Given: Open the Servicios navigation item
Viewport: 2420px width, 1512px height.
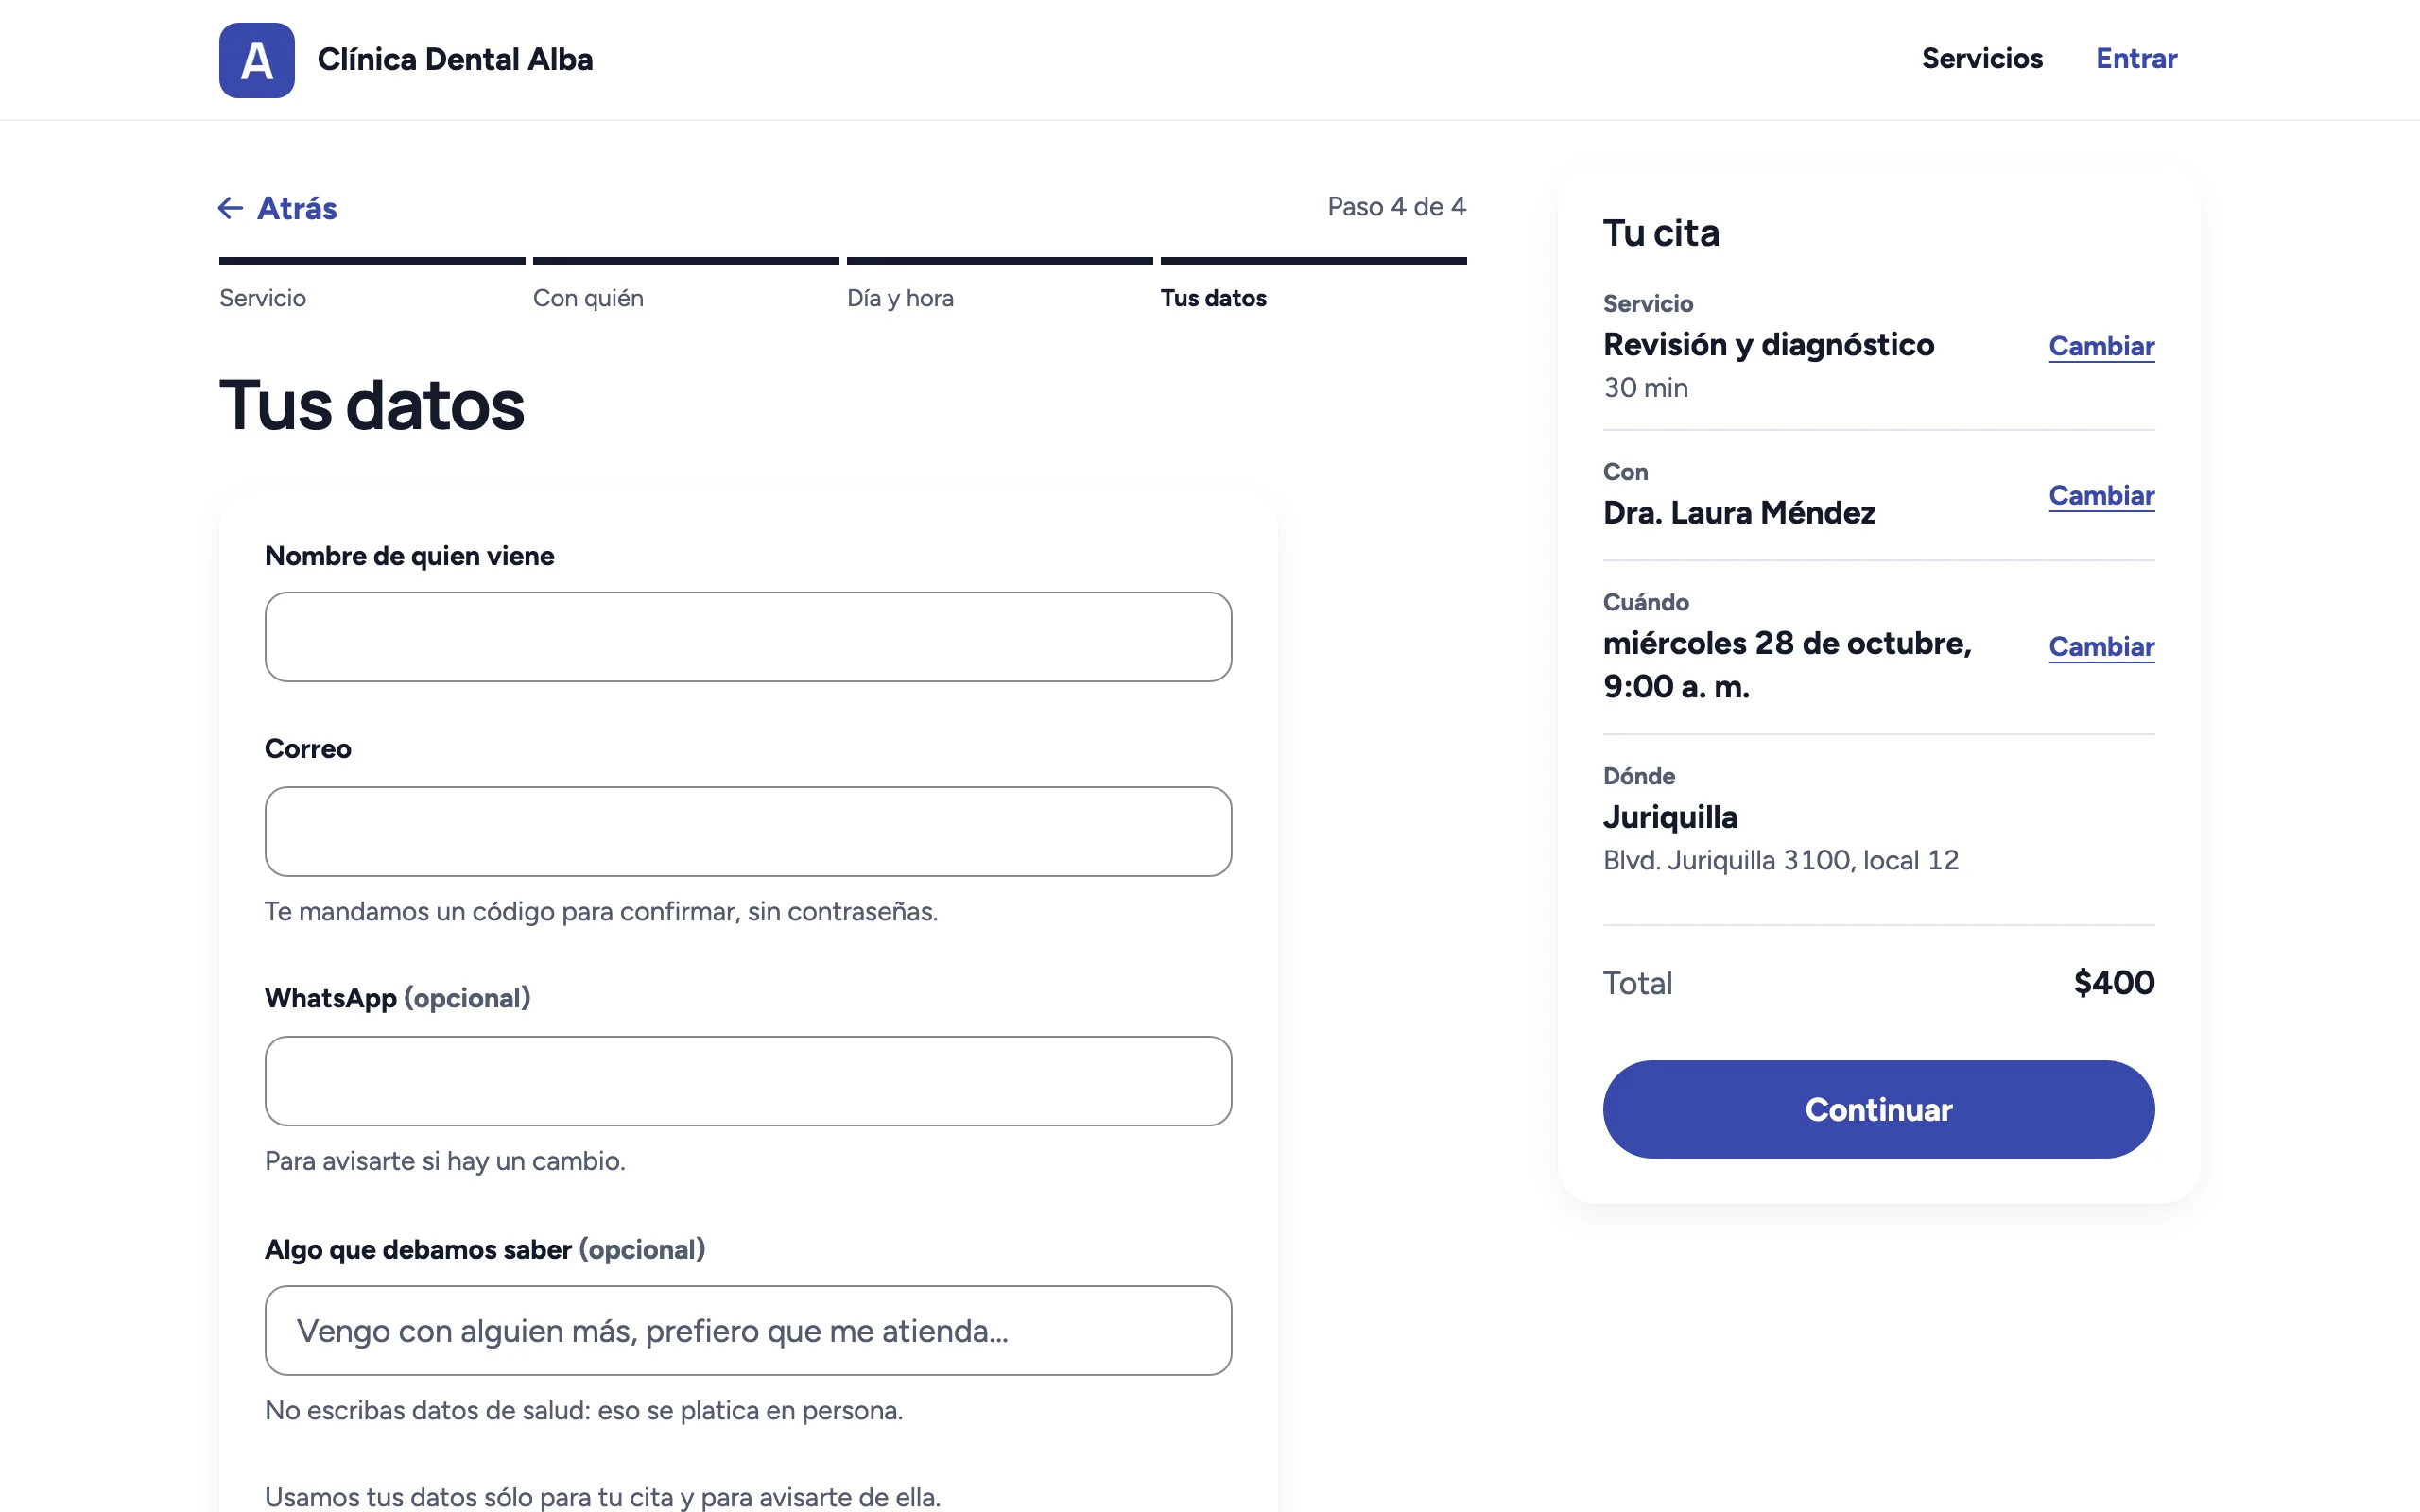Looking at the screenshot, I should 1982,58.
